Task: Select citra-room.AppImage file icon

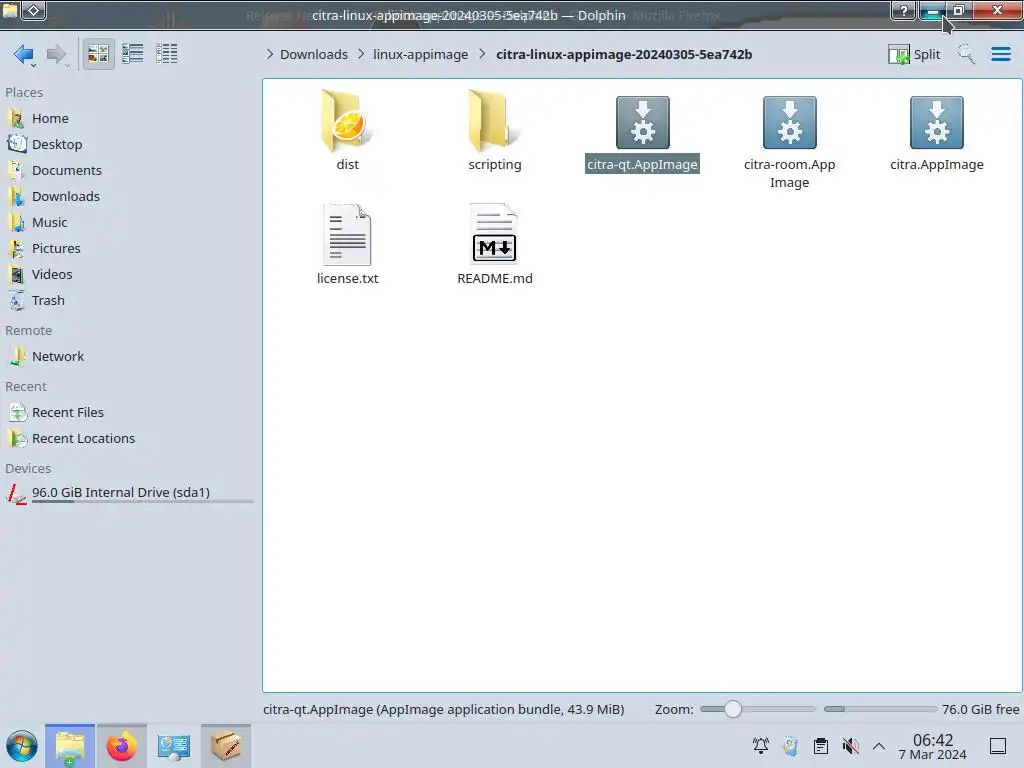Action: [x=790, y=122]
